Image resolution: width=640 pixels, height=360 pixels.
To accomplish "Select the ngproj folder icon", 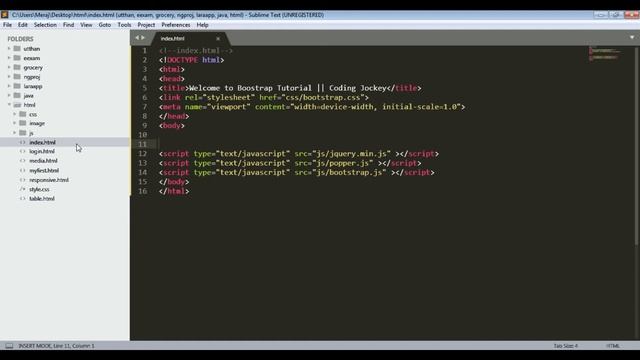I will pyautogui.click(x=17, y=77).
